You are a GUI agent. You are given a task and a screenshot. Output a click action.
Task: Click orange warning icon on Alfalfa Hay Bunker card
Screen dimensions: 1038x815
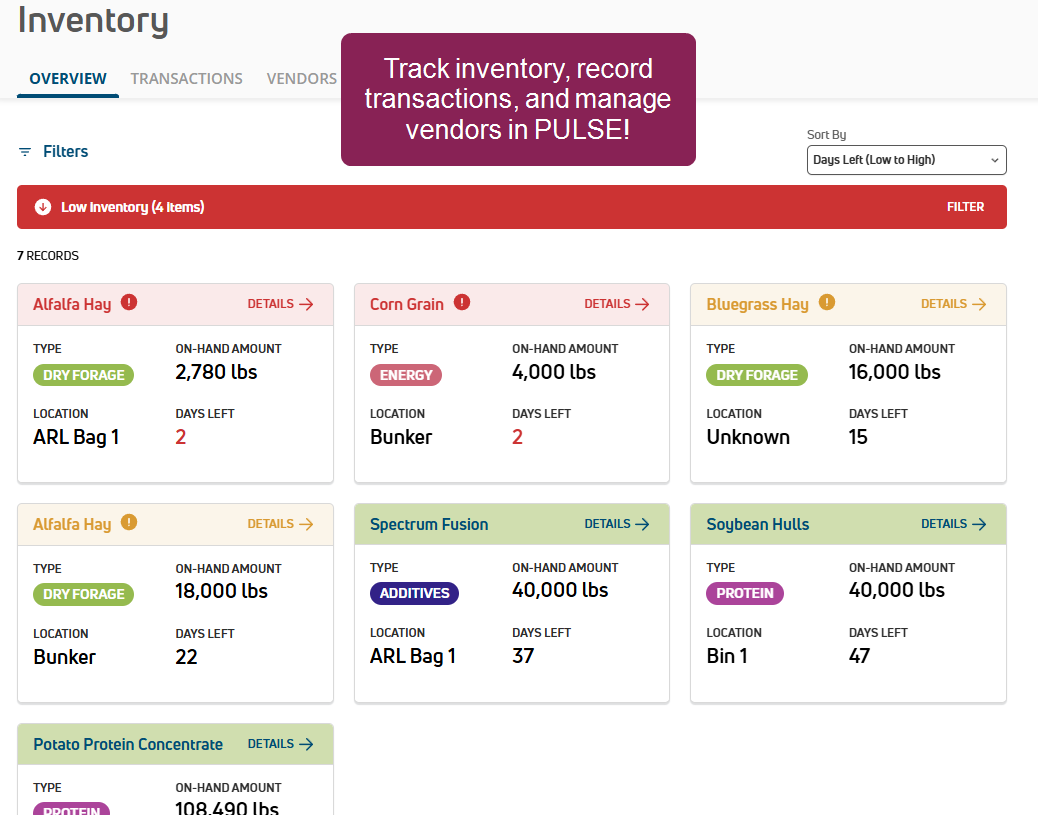[x=129, y=522]
